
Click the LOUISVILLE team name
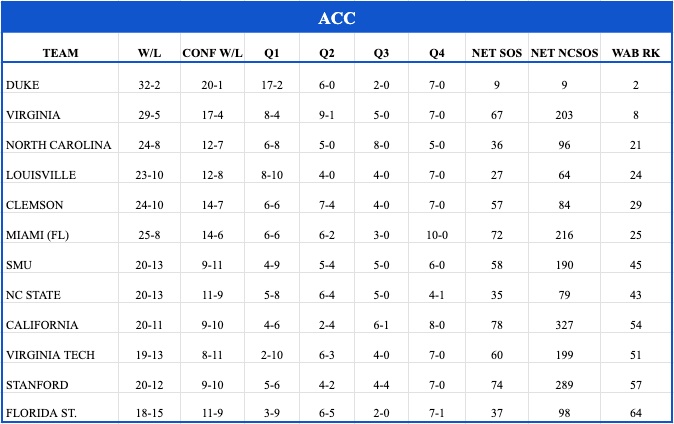coord(41,175)
